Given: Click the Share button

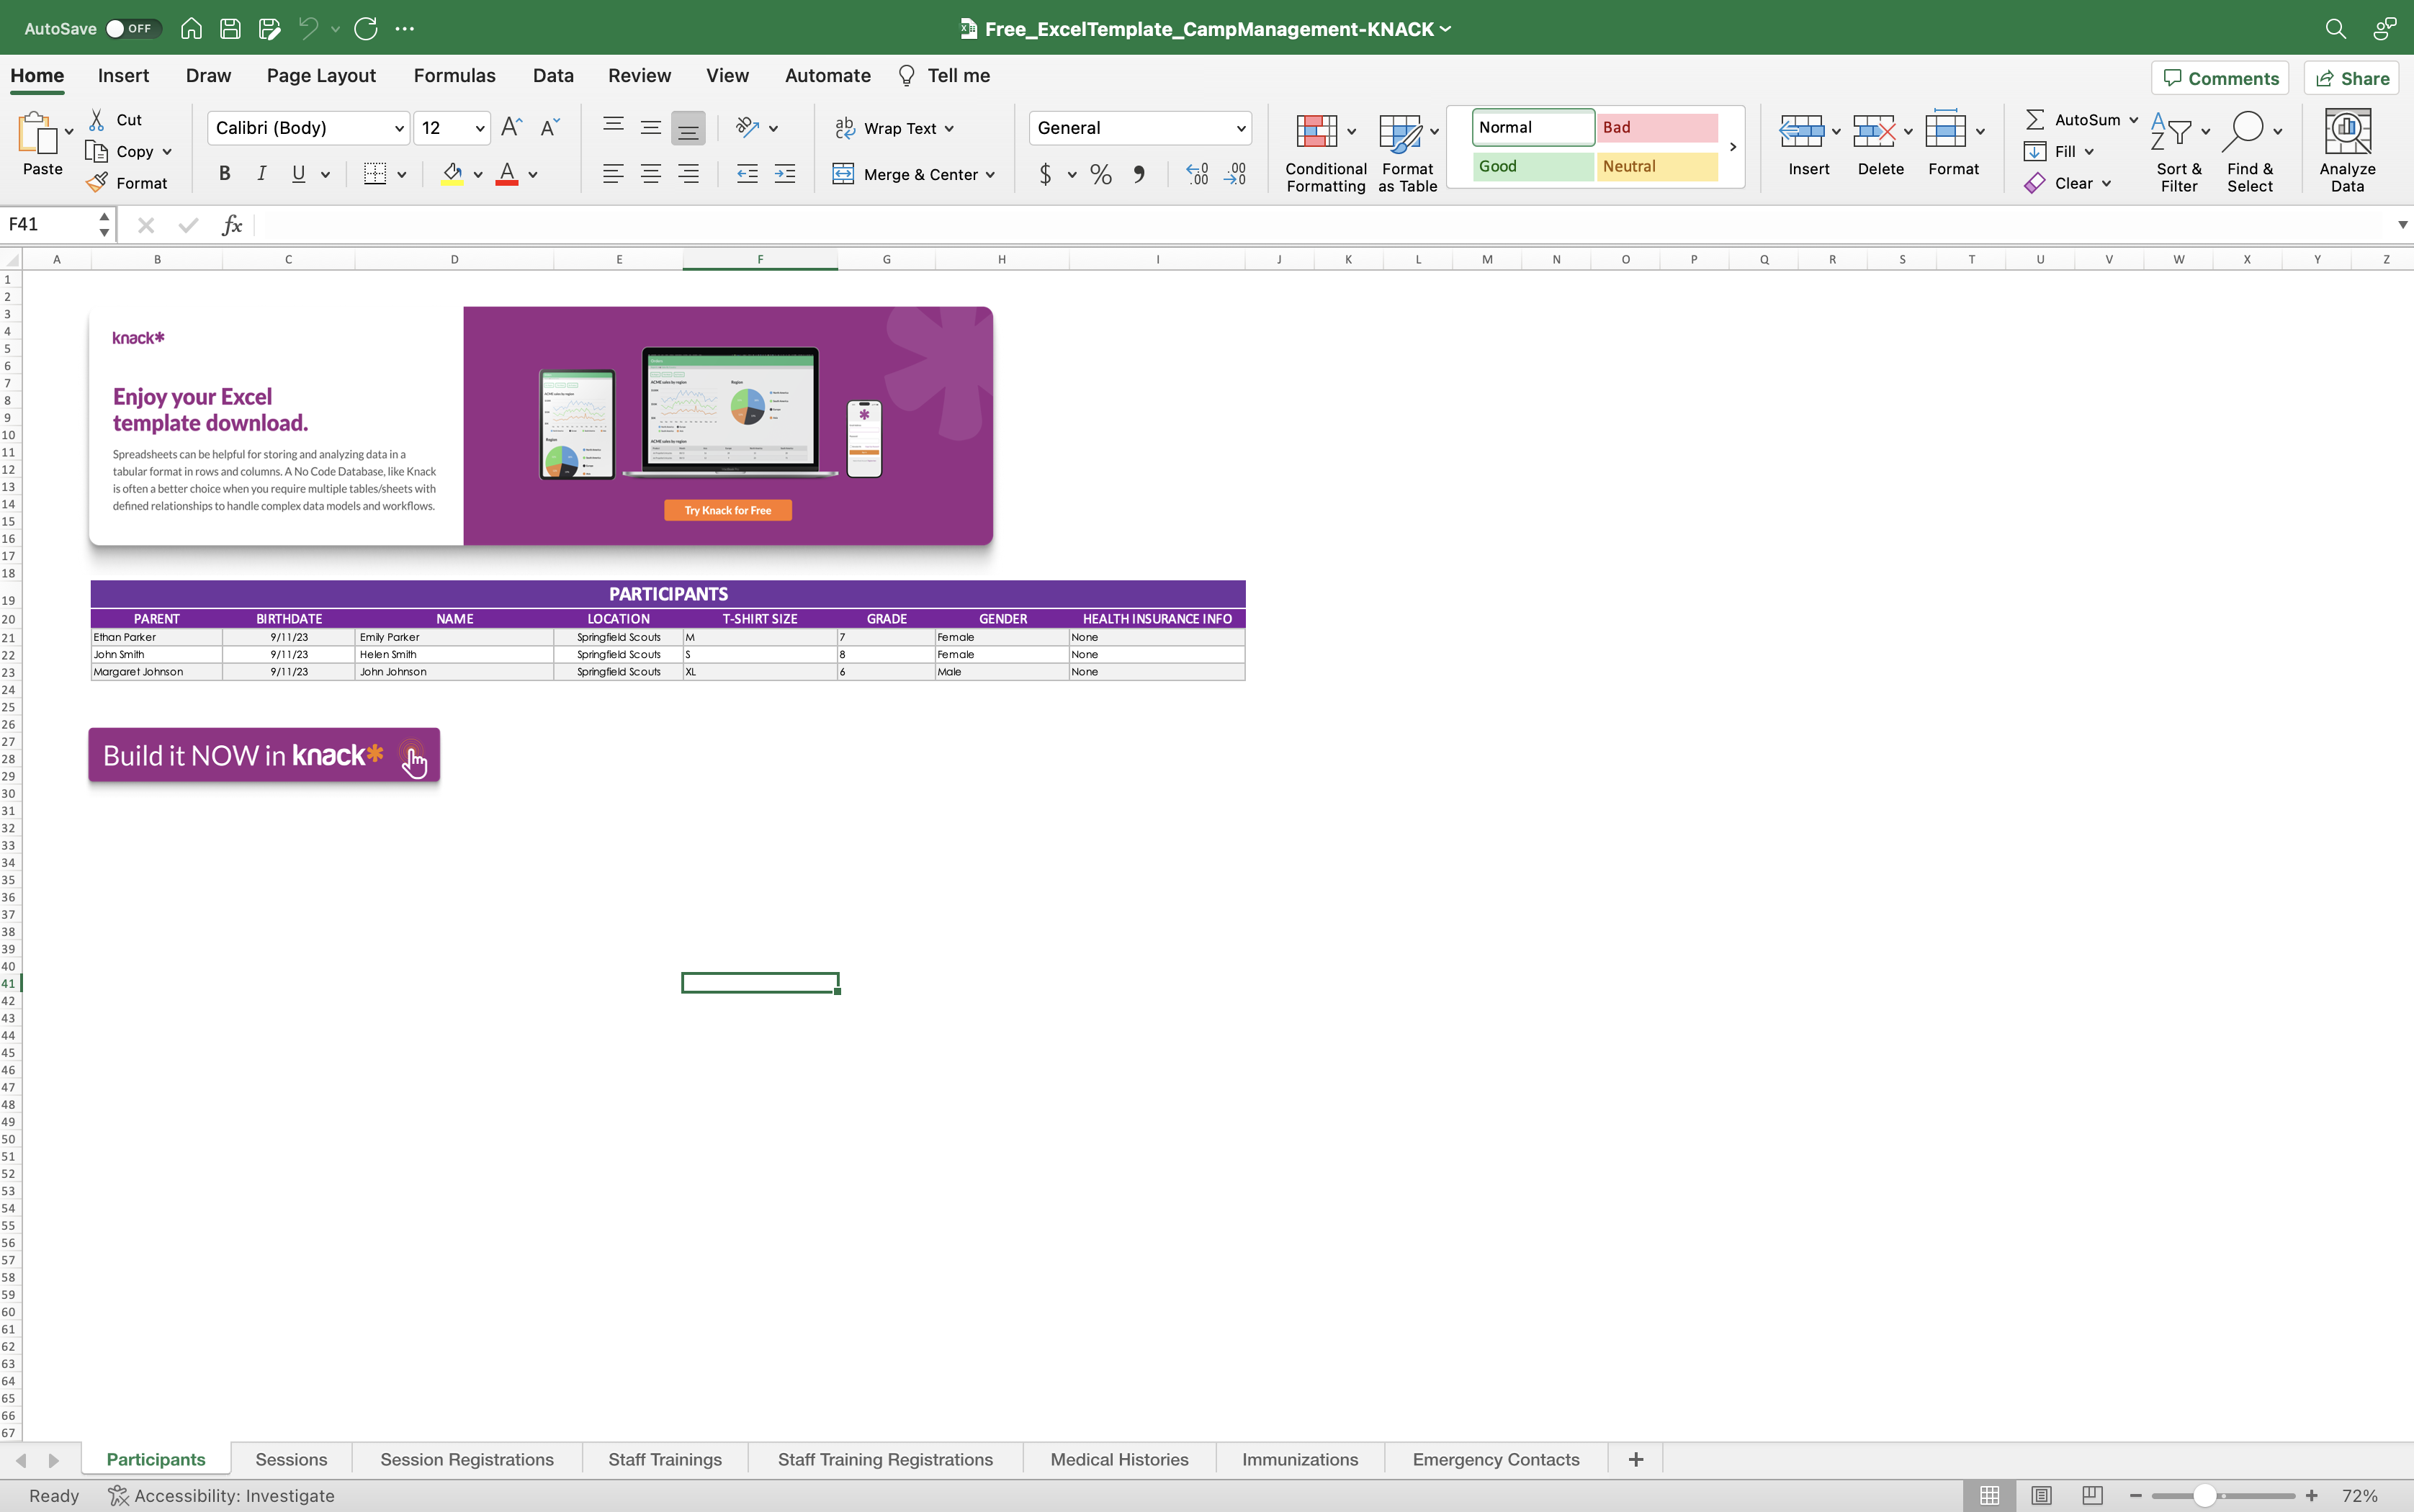Looking at the screenshot, I should pos(2351,78).
